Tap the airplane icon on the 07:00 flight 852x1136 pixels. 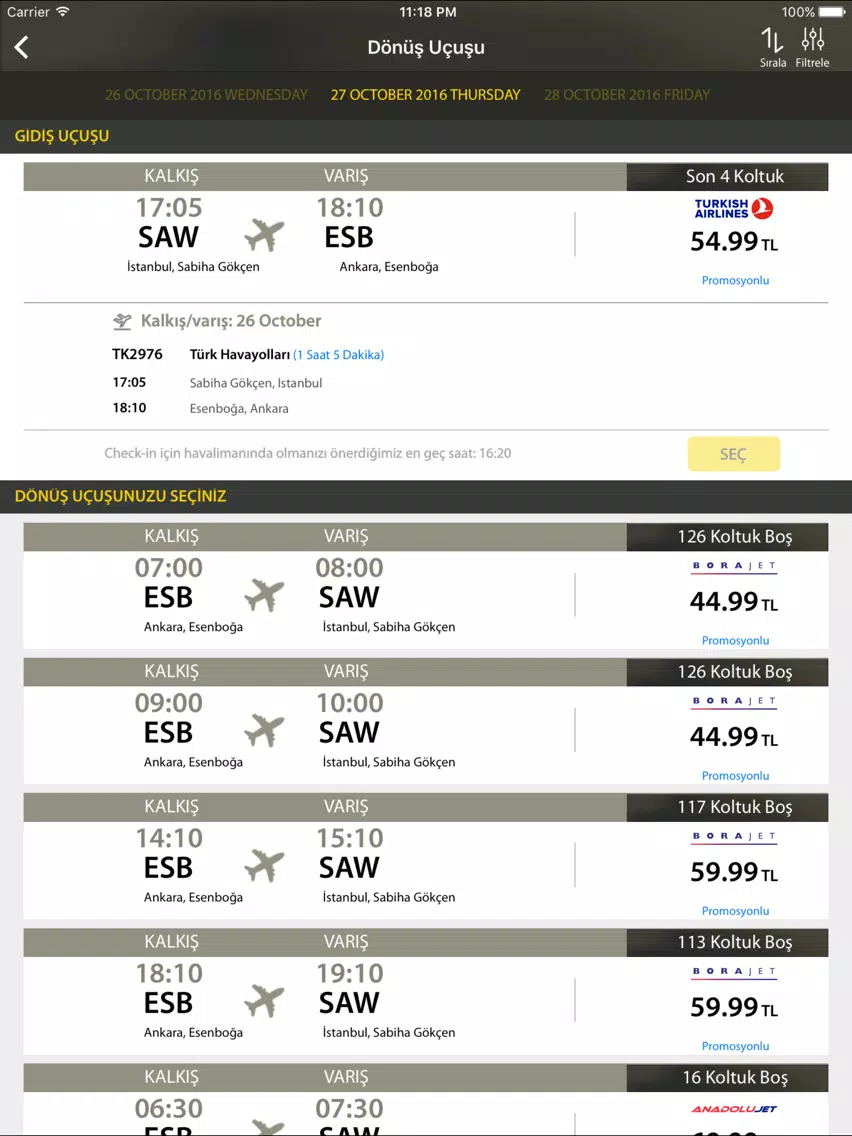264,596
